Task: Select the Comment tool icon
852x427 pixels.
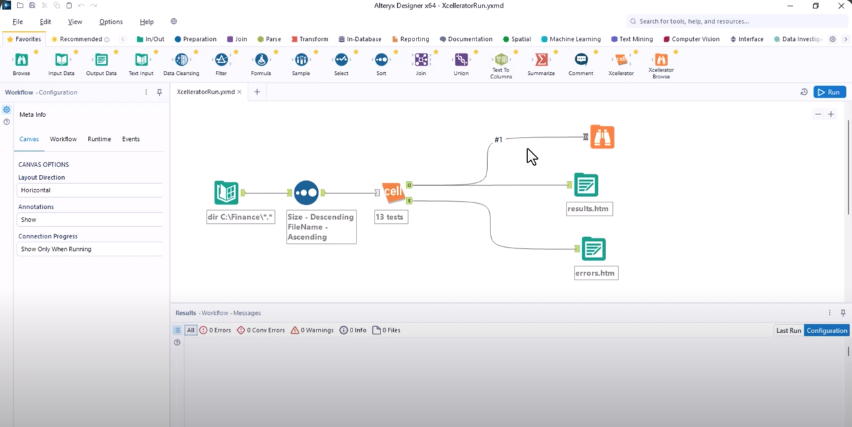Action: click(581, 60)
